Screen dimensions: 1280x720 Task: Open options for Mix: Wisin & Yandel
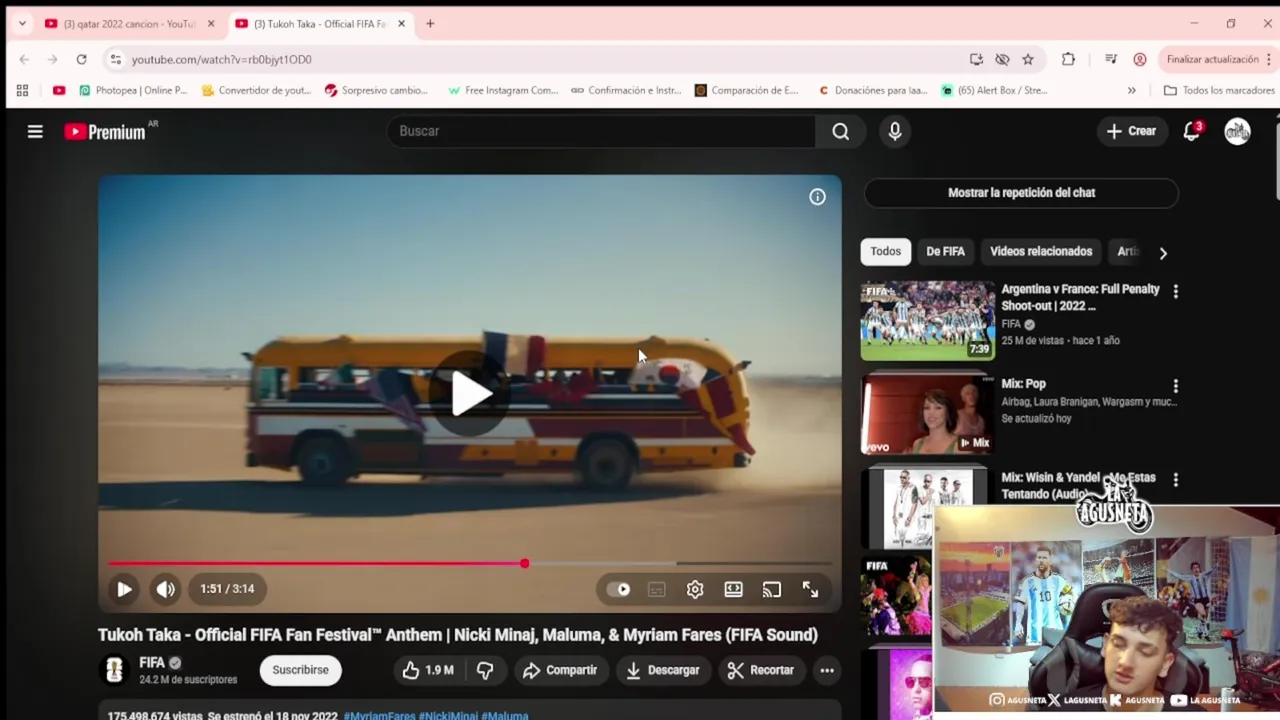[x=1176, y=480]
